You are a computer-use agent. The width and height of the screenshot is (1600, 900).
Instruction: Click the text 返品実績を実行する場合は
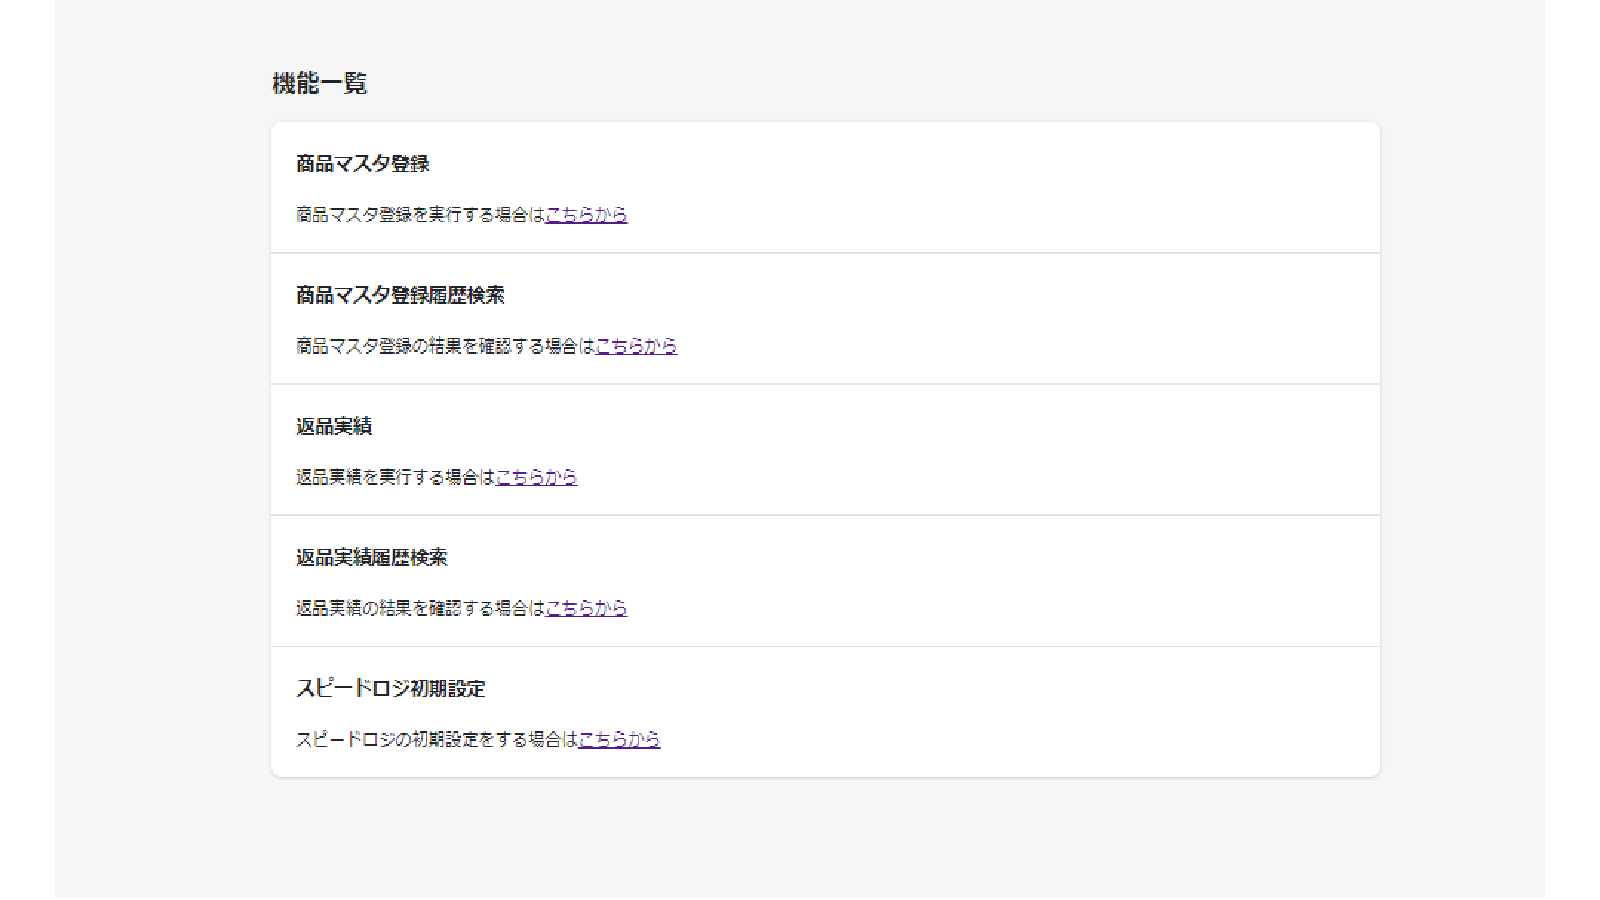pyautogui.click(x=395, y=477)
